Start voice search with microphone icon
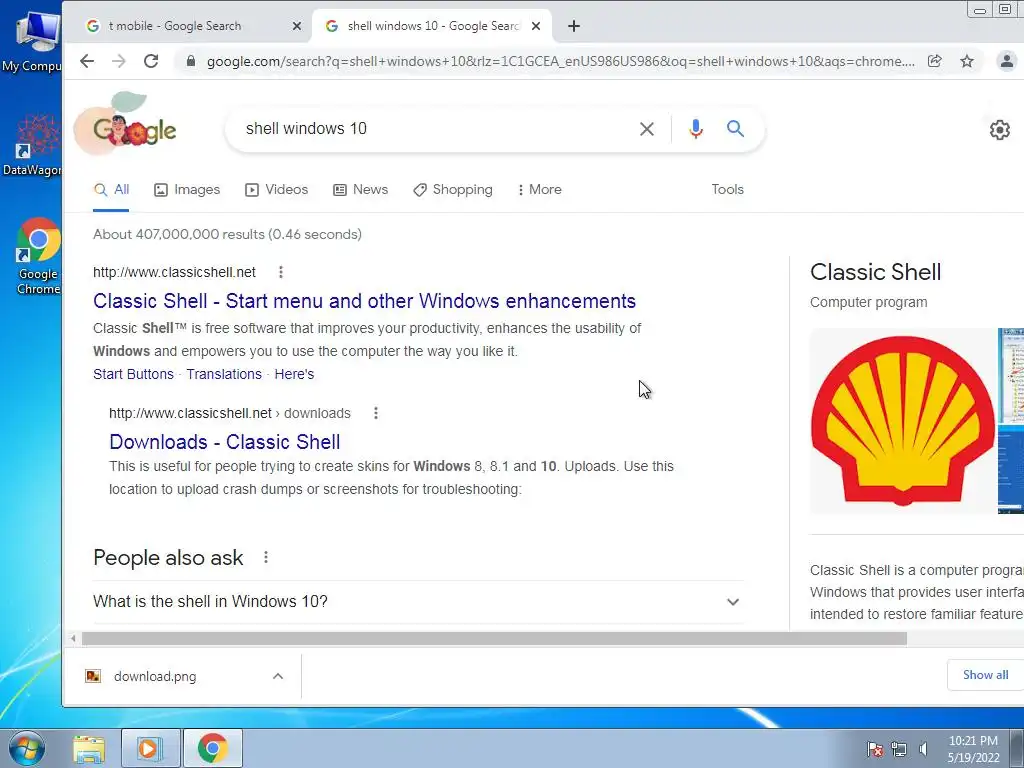 click(696, 129)
